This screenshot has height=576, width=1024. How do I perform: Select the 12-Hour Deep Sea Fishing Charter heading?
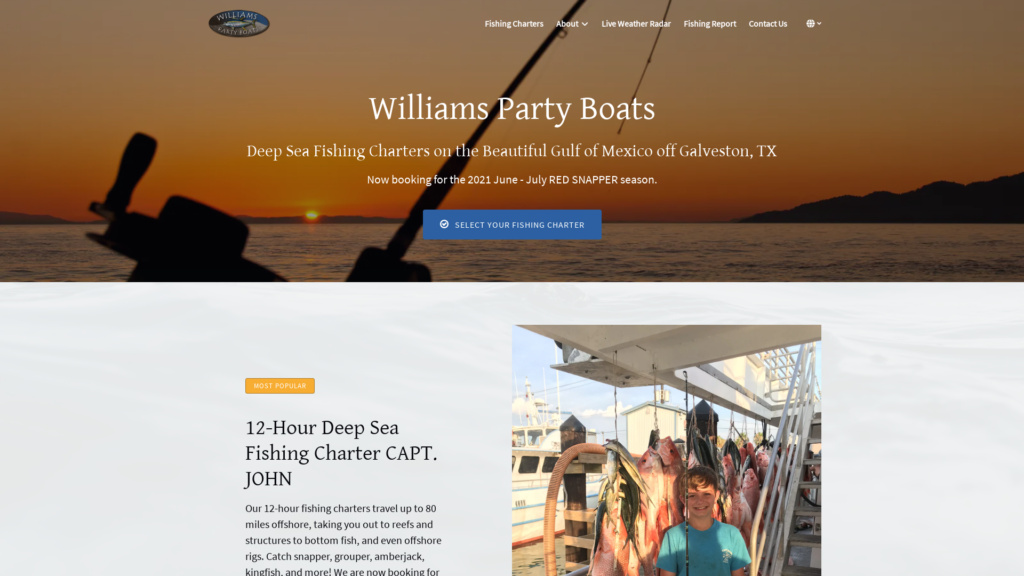pos(342,453)
